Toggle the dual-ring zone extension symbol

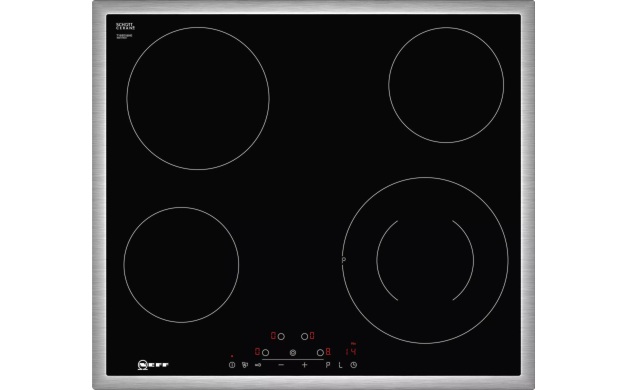tap(293, 352)
